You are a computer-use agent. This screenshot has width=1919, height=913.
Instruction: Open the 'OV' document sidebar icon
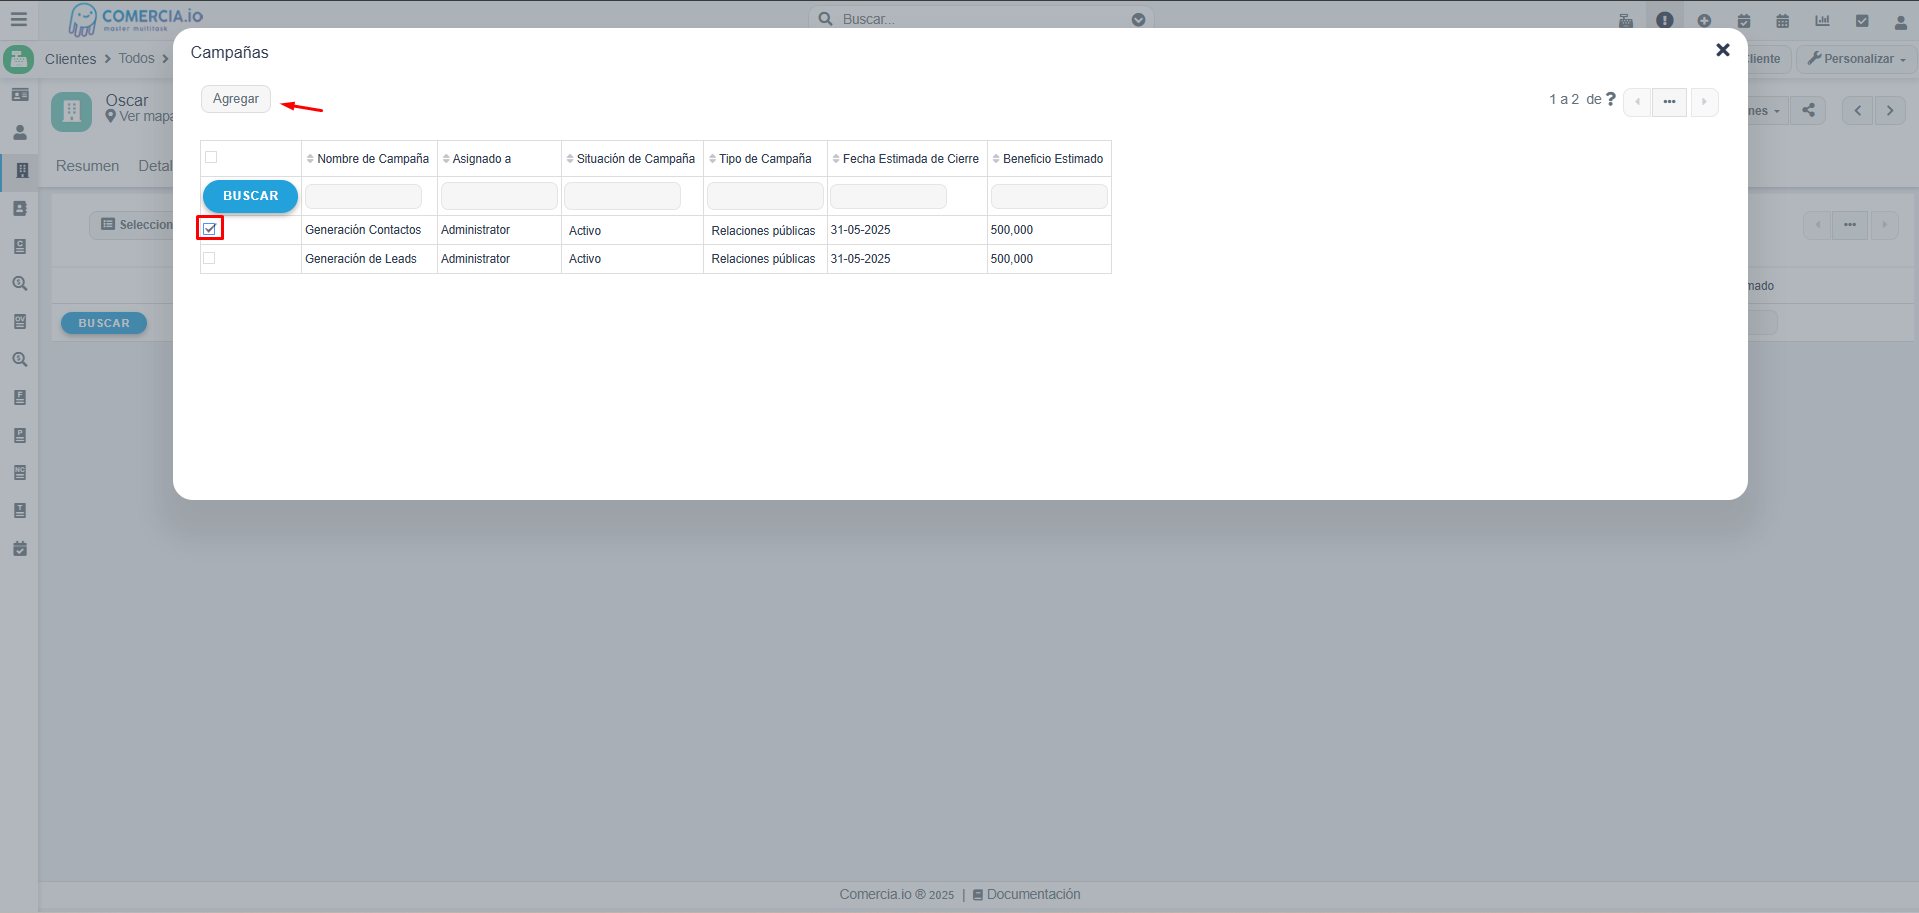coord(20,322)
